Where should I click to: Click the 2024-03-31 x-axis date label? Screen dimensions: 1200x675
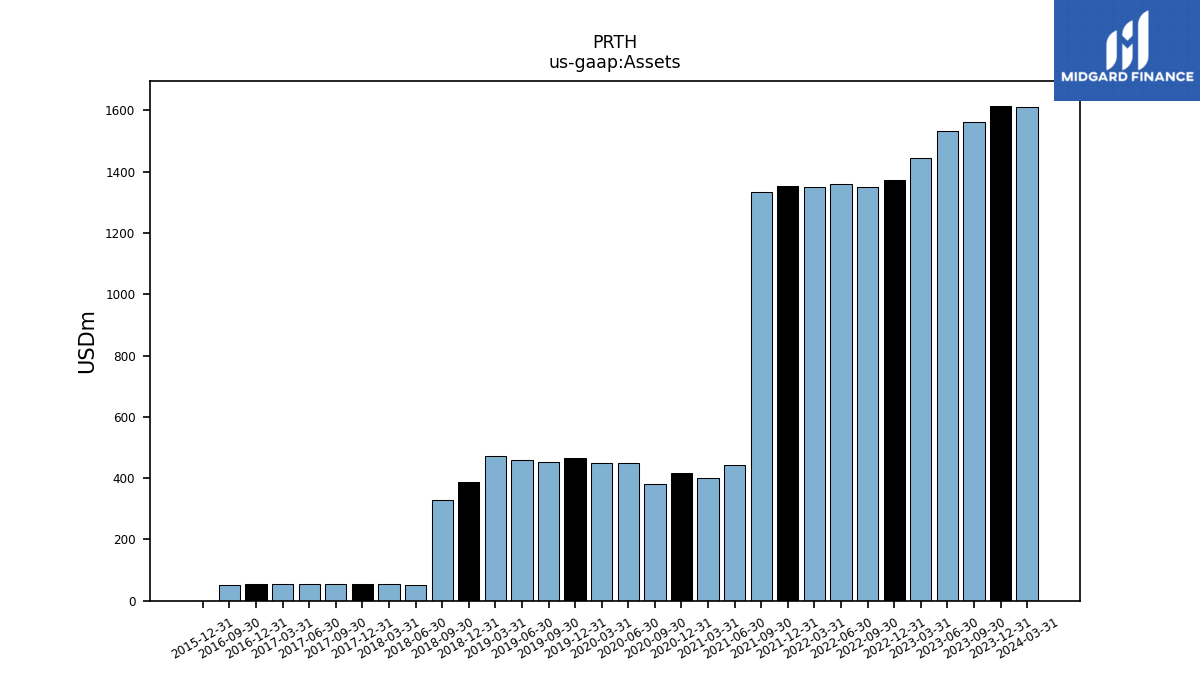pos(1027,638)
